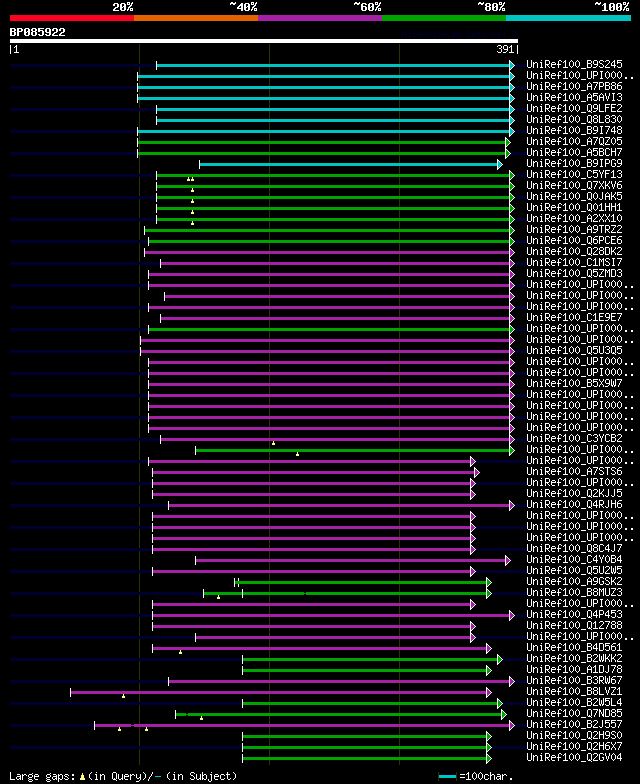Click the UniRef100_Q28DK2 label
This screenshot has width=640, height=784.
pyautogui.click(x=574, y=252)
